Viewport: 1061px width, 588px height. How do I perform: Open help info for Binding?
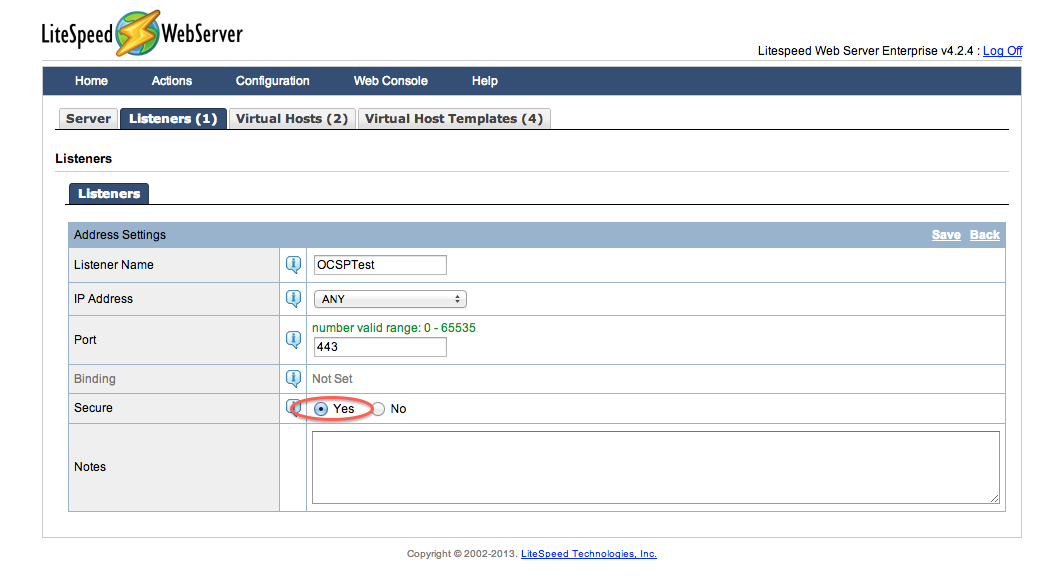point(293,378)
